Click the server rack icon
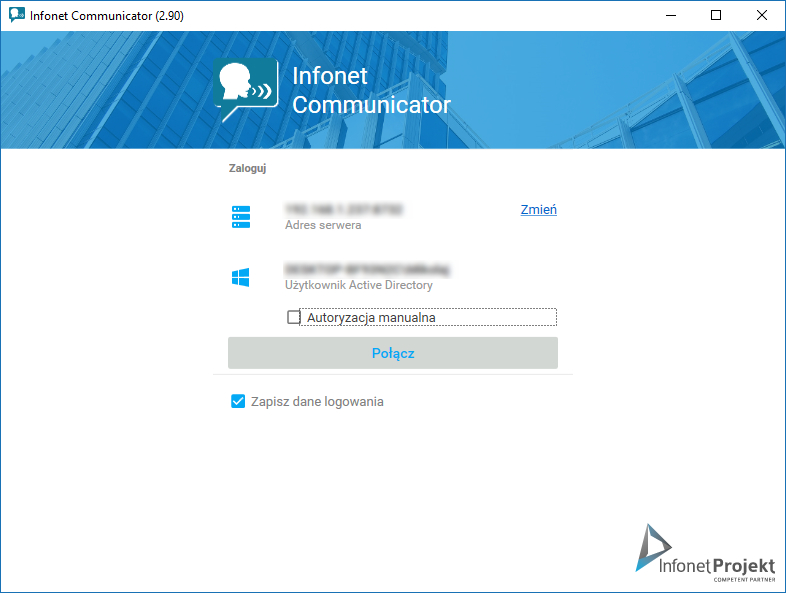This screenshot has width=786, height=593. click(x=241, y=217)
